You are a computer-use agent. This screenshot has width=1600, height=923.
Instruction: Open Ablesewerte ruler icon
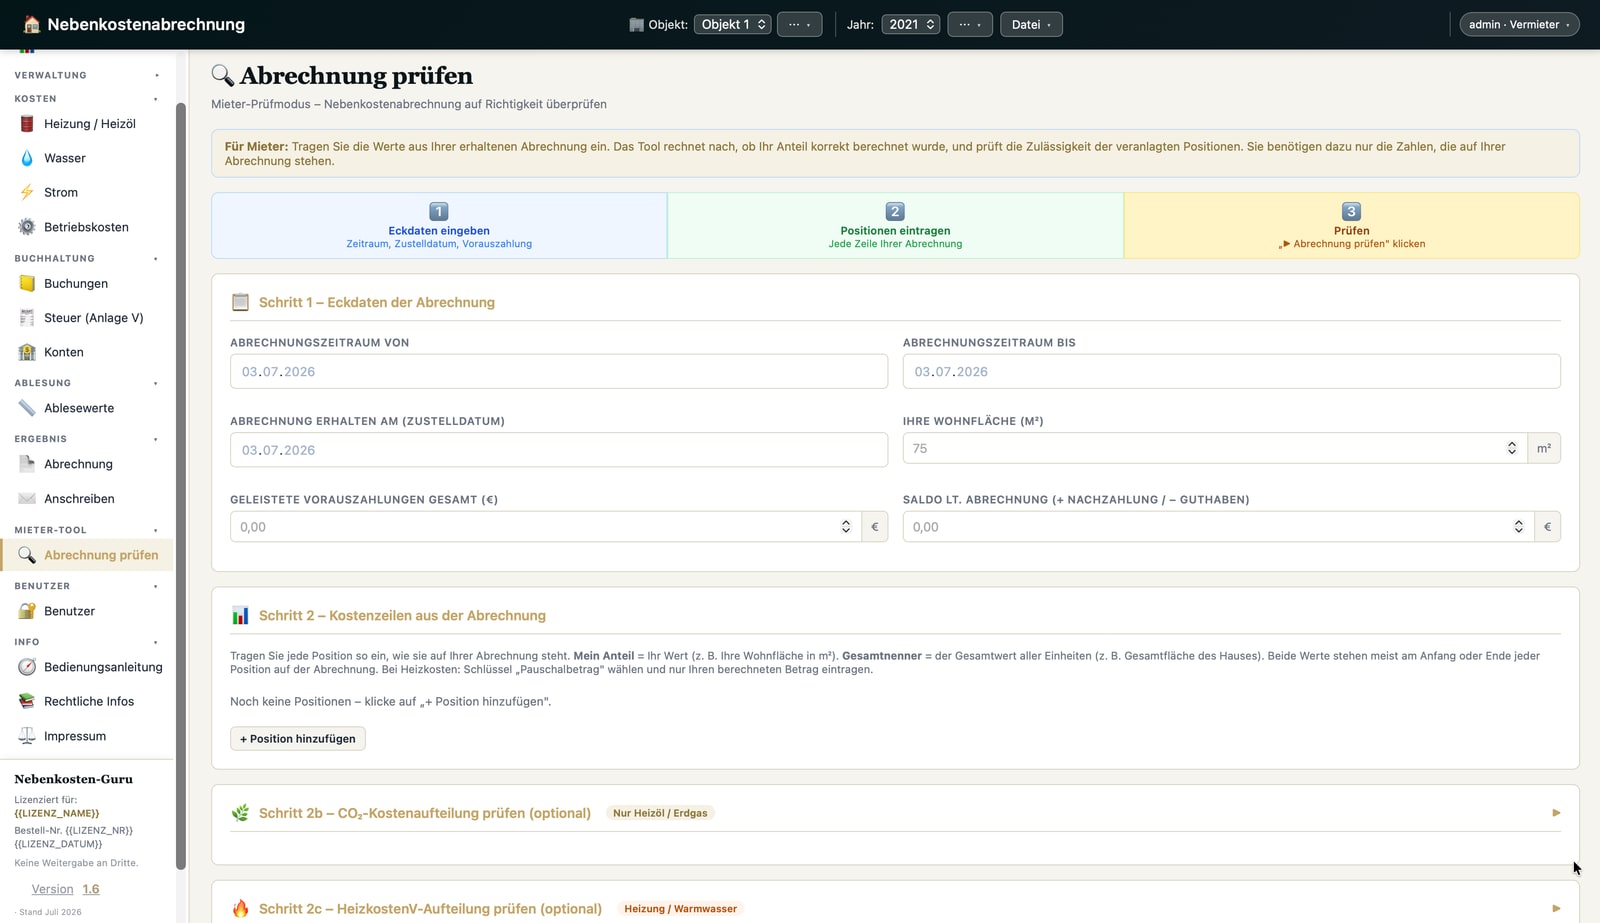[x=27, y=408]
